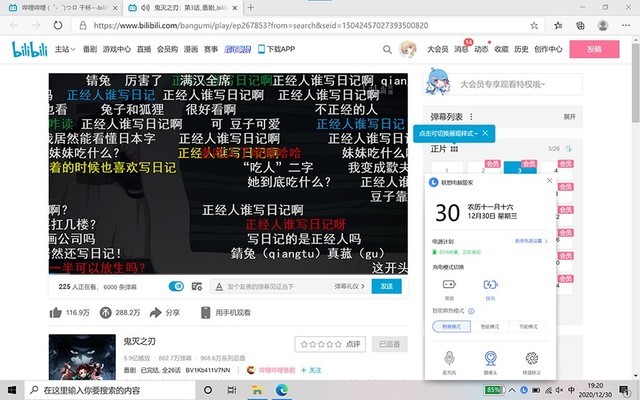Image resolution: width=640 pixels, height=400 pixels.
Task: Open power settings chevron link in Lenovo panel
Action: (531, 241)
